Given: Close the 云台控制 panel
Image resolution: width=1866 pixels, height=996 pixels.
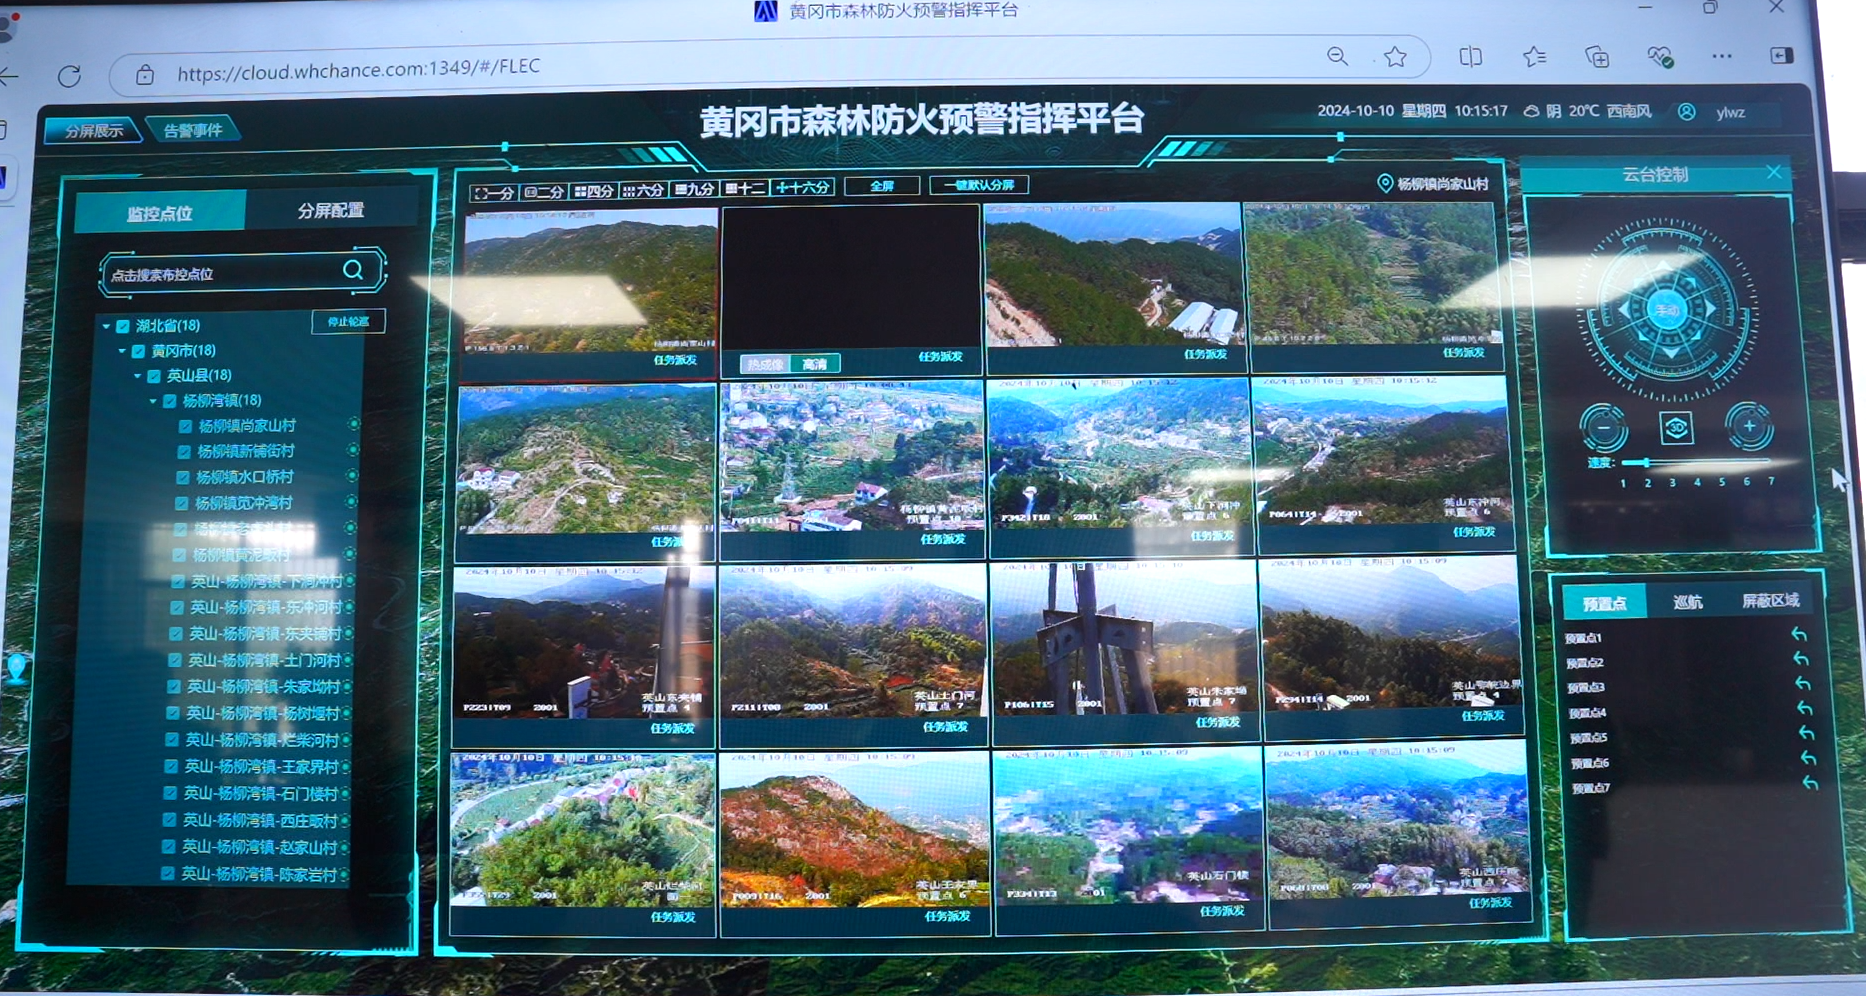Looking at the screenshot, I should [x=1774, y=172].
